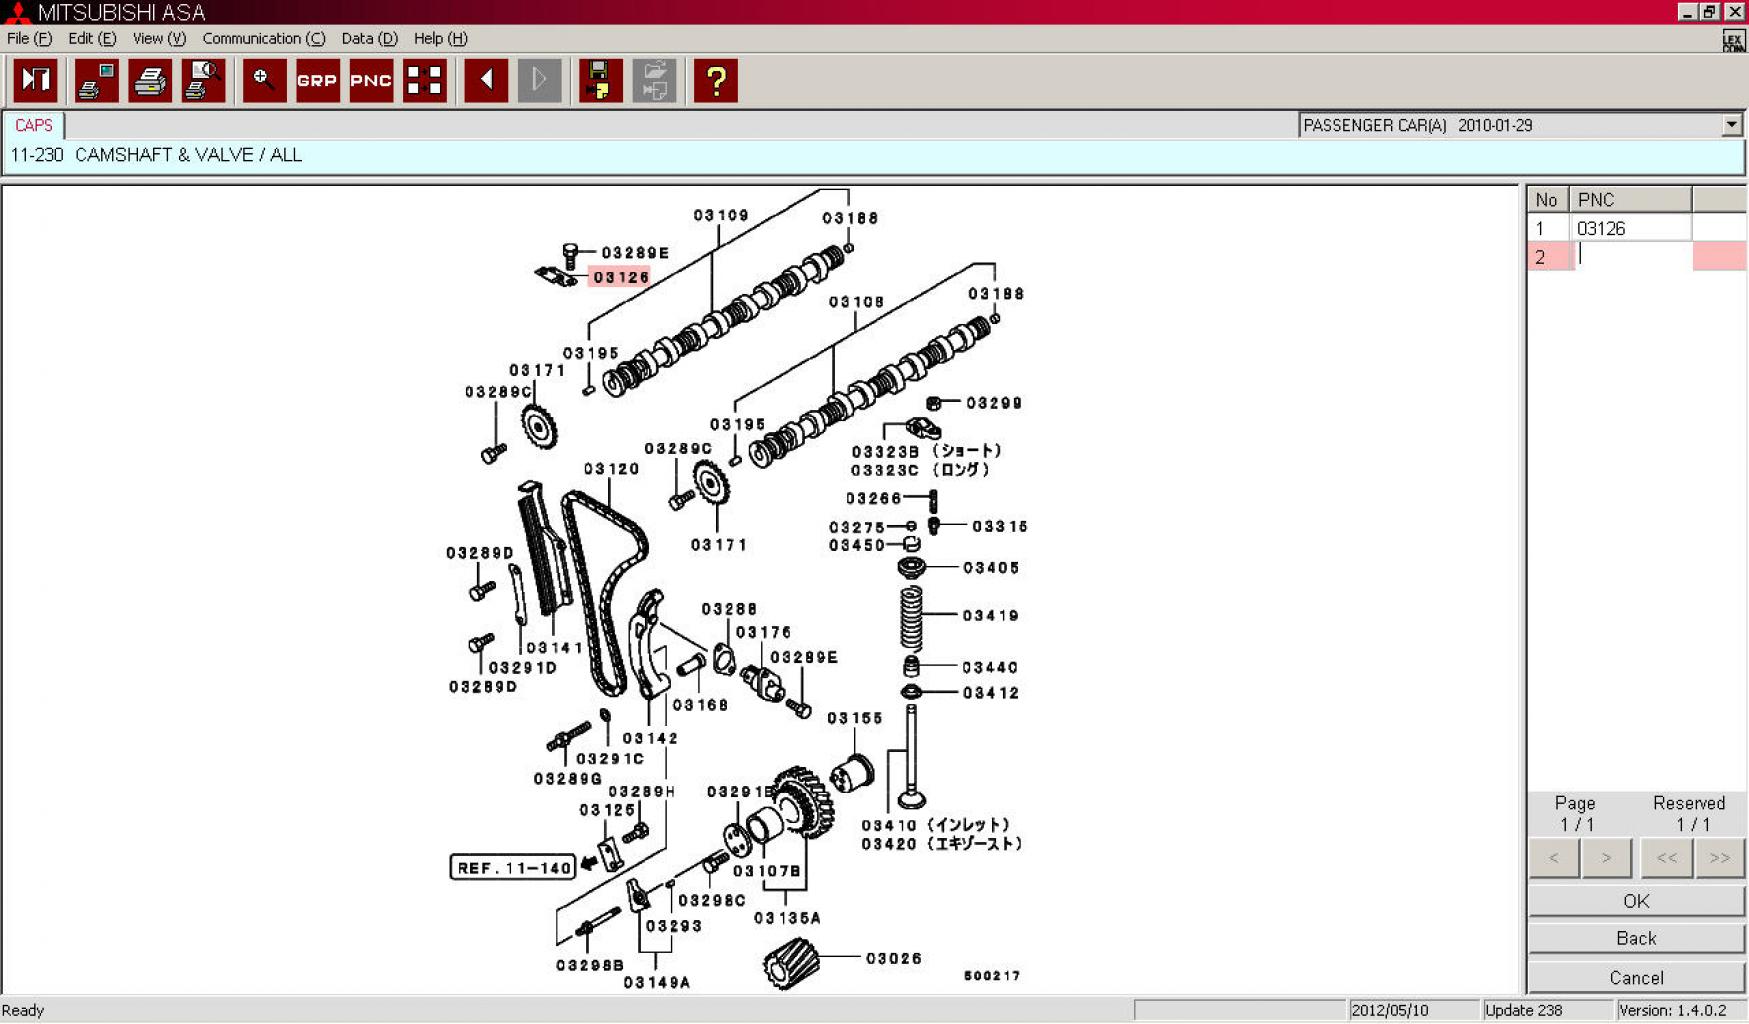The height and width of the screenshot is (1024, 1749).
Task: Click the four-squares thumbnail view icon
Action: tap(424, 81)
